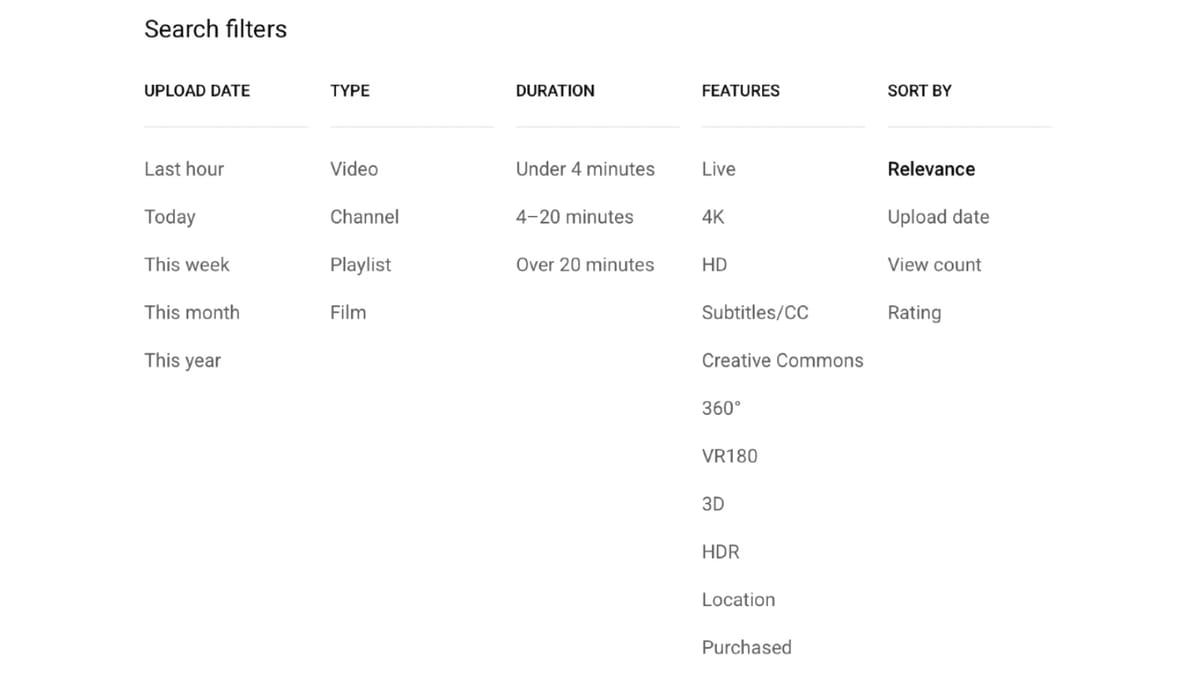Filter results by Last hour upload date
The height and width of the screenshot is (675, 1200).
[184, 169]
